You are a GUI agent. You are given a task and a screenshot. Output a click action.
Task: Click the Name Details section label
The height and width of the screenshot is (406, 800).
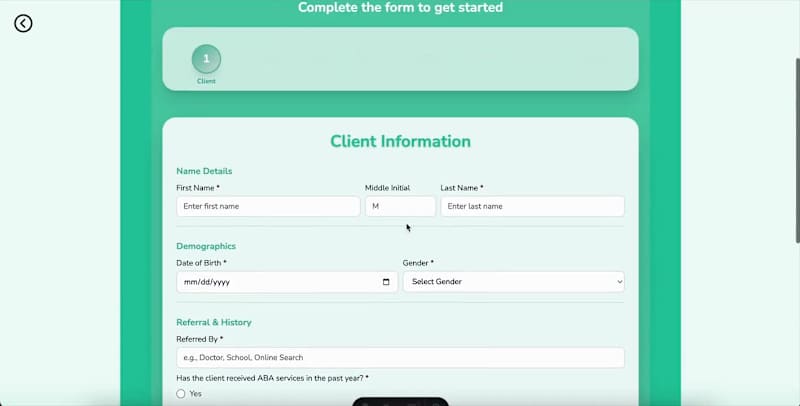(204, 171)
